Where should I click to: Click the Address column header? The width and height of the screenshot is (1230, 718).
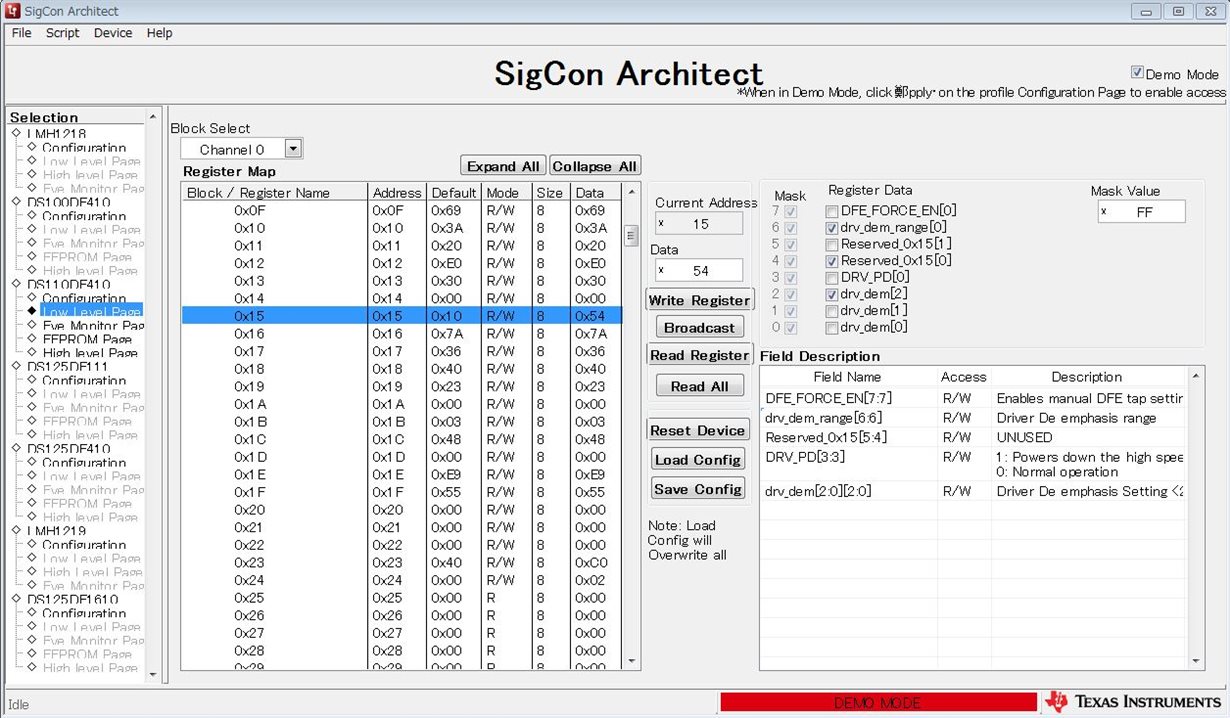tap(397, 193)
